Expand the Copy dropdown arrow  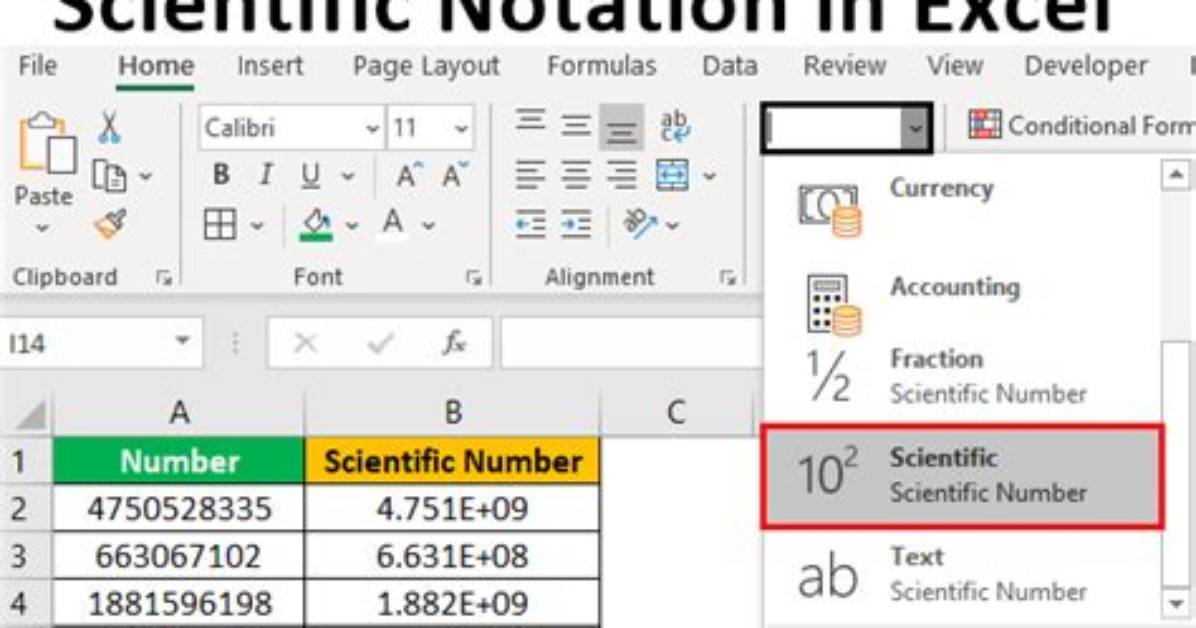pos(145,177)
